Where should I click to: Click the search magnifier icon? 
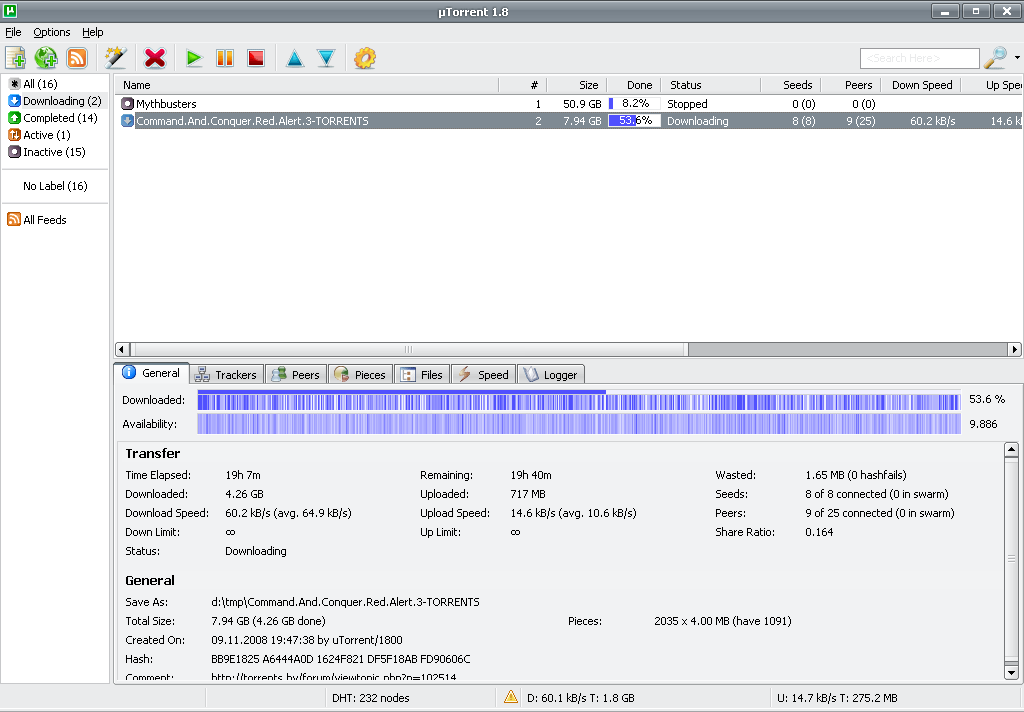point(995,58)
